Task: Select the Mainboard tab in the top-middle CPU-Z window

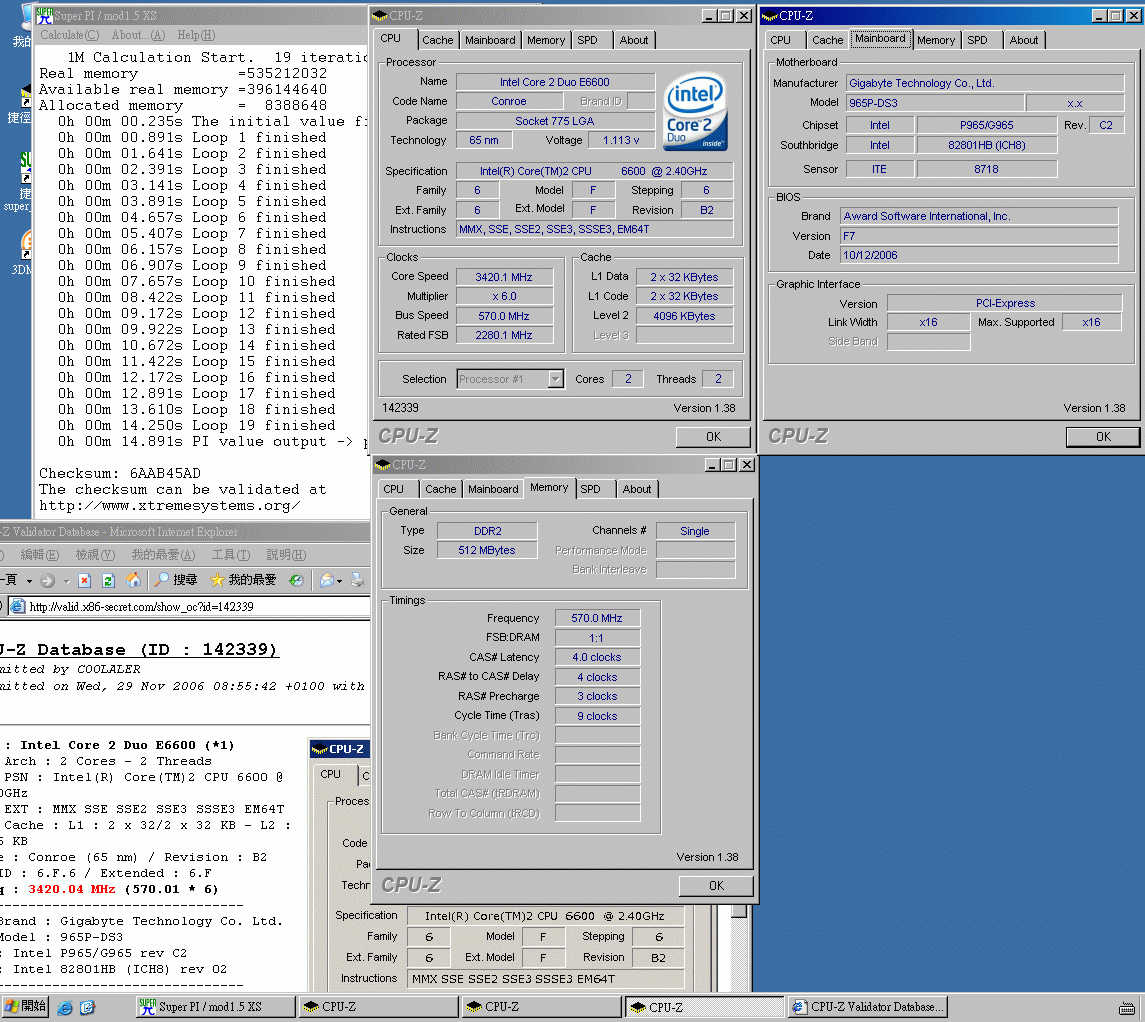Action: [490, 40]
